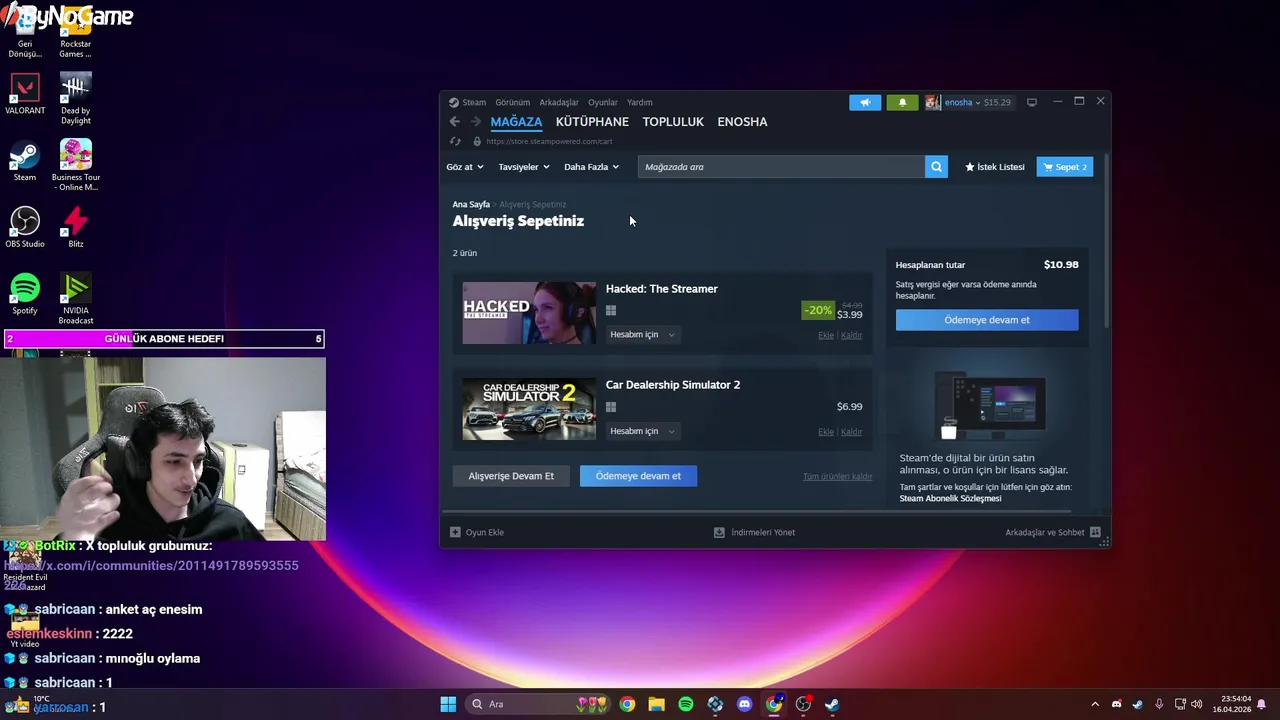Viewport: 1280px width, 720px height.
Task: Select the Business Tour desktop icon
Action: 75,165
